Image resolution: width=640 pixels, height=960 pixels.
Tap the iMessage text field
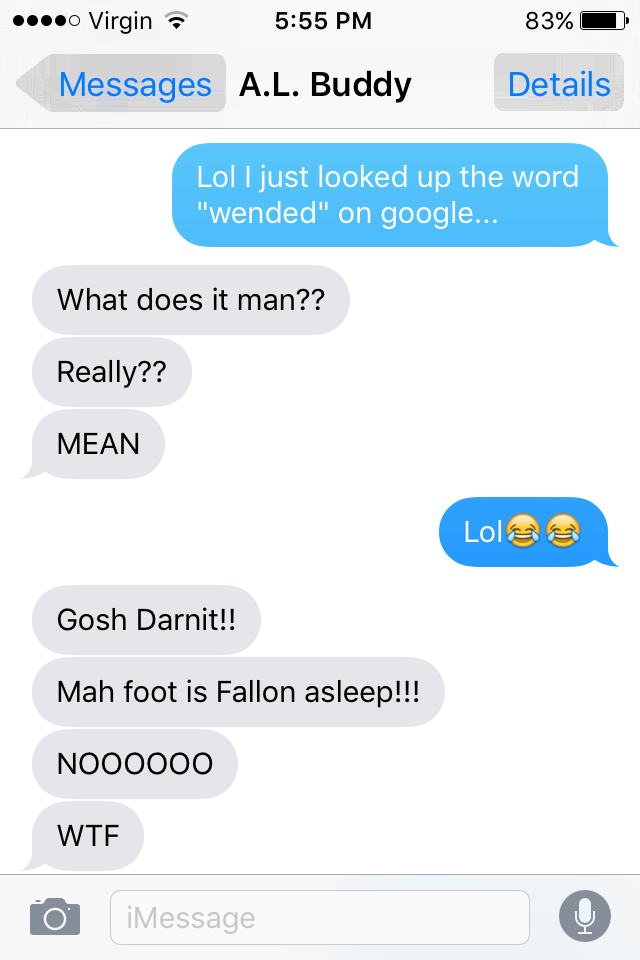click(x=320, y=917)
